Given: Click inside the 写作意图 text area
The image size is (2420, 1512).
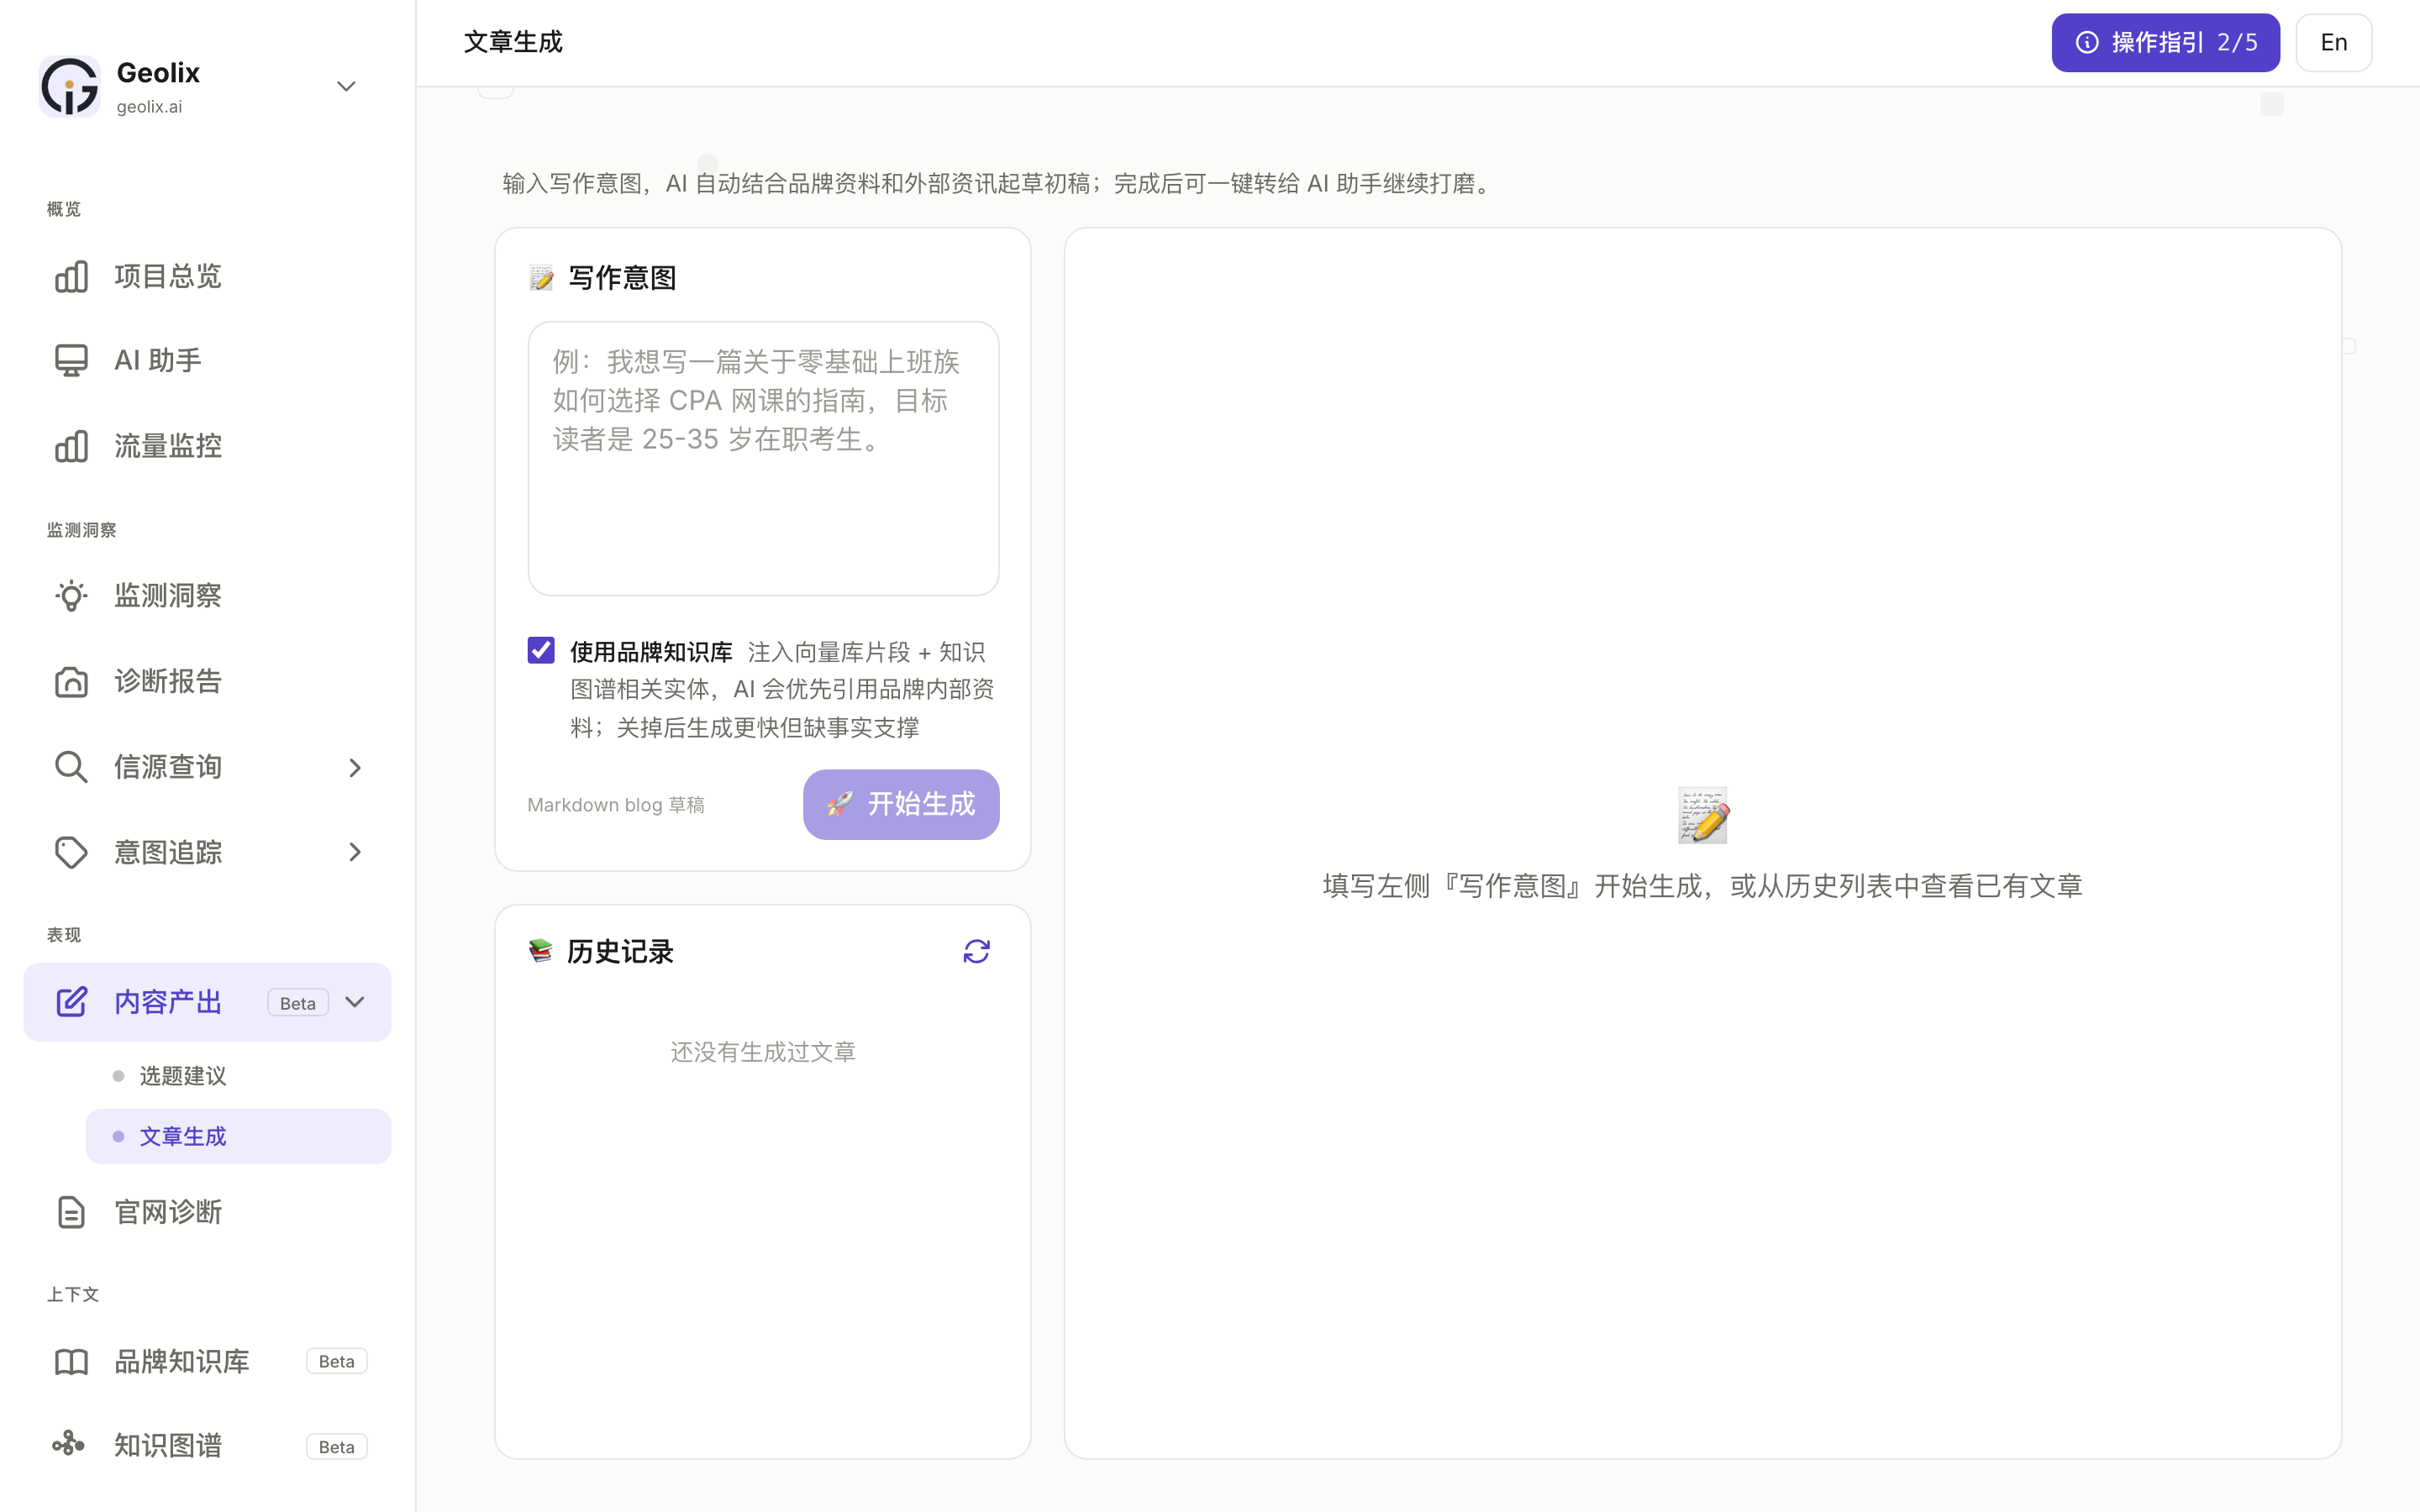Looking at the screenshot, I should point(763,459).
